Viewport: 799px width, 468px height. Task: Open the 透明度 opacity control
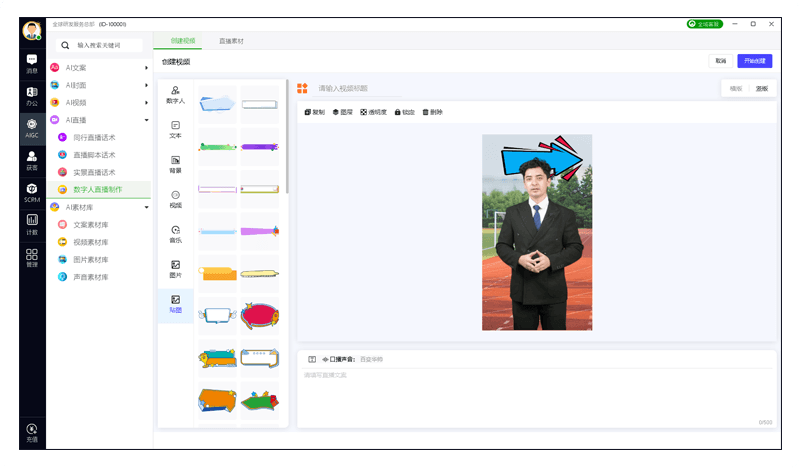374,112
